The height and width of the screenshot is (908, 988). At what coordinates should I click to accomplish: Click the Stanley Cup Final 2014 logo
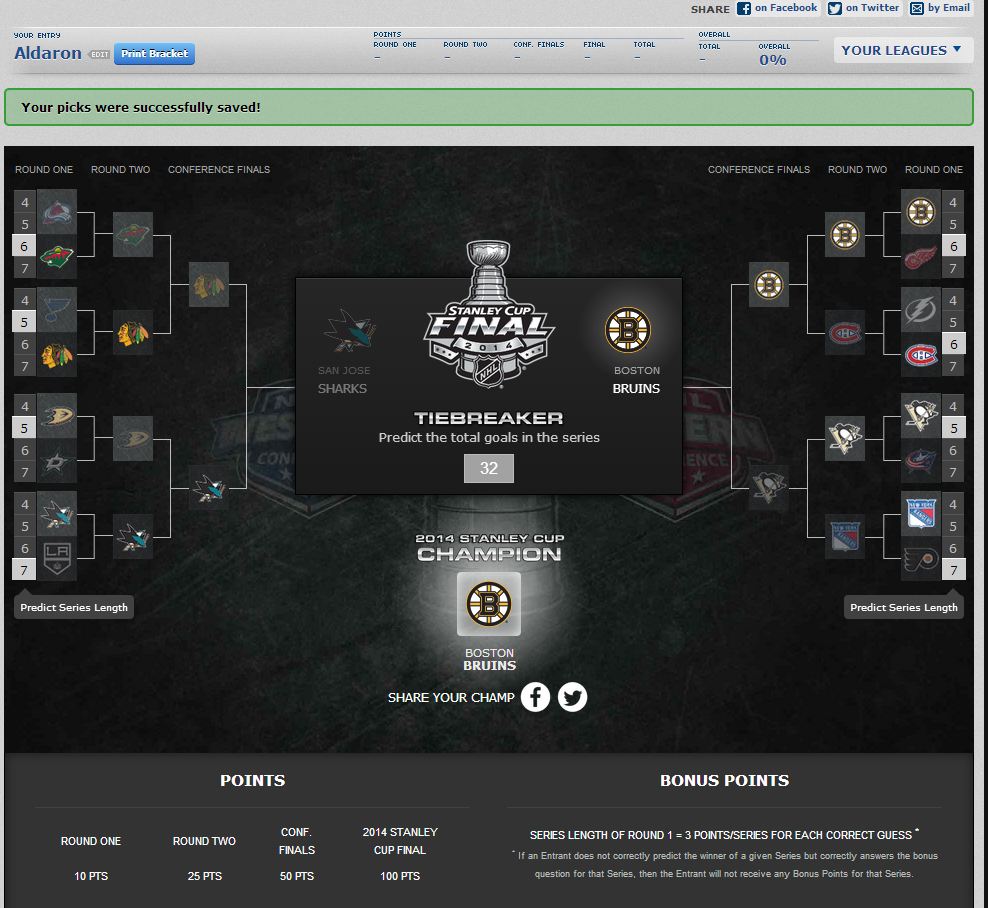tap(489, 315)
